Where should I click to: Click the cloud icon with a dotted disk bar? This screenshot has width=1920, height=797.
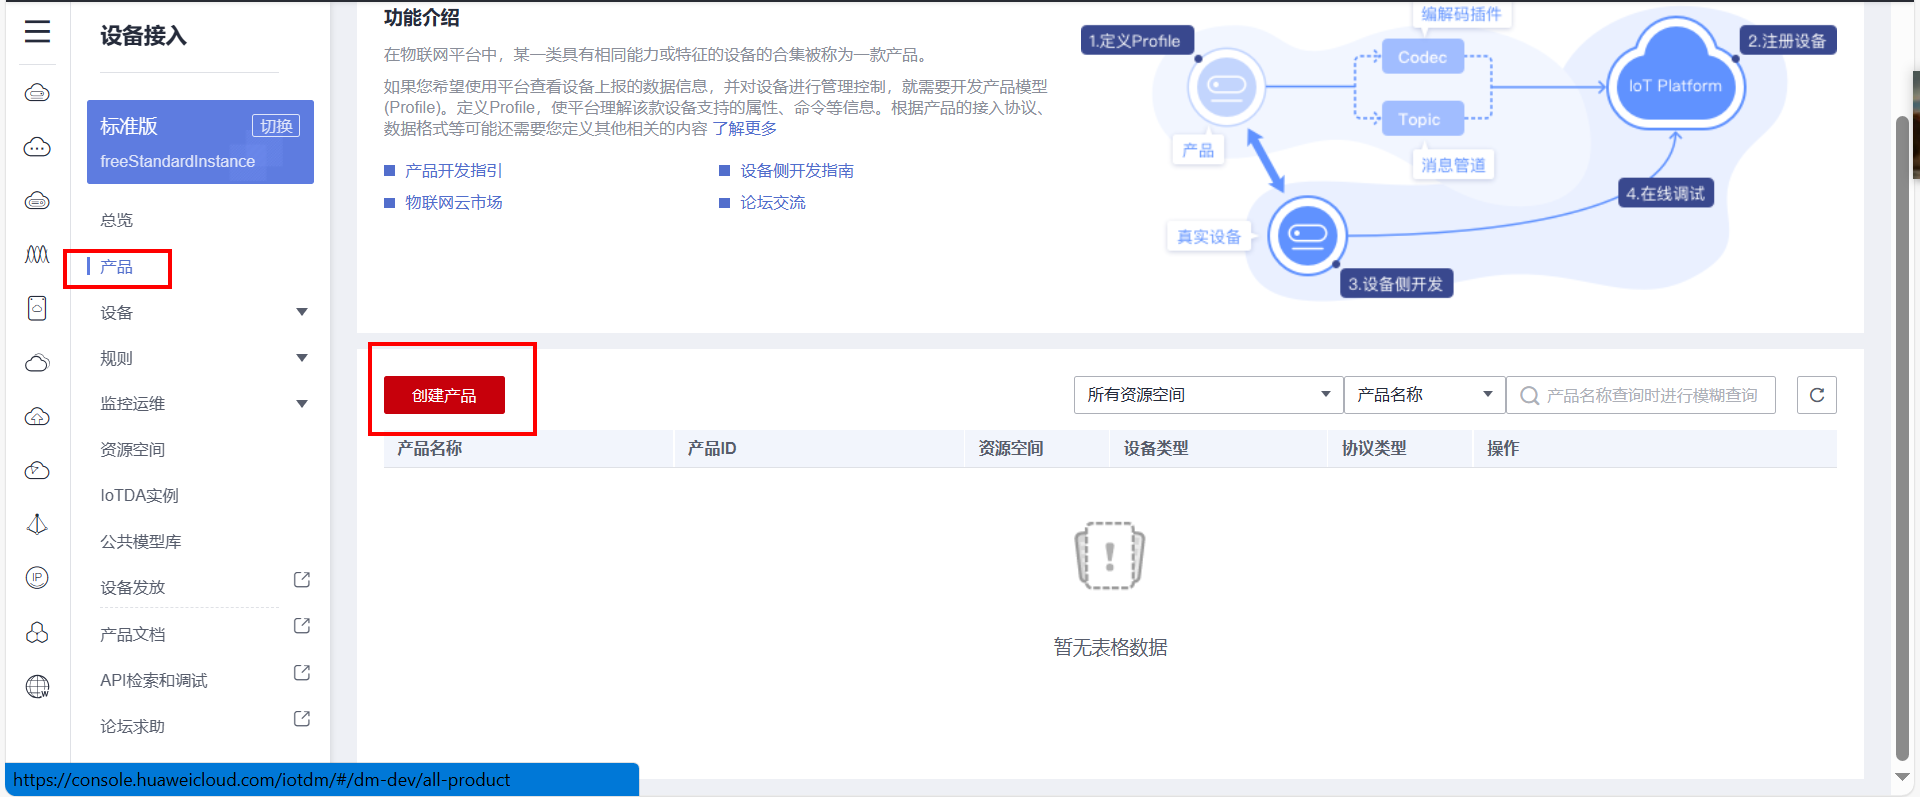37,201
